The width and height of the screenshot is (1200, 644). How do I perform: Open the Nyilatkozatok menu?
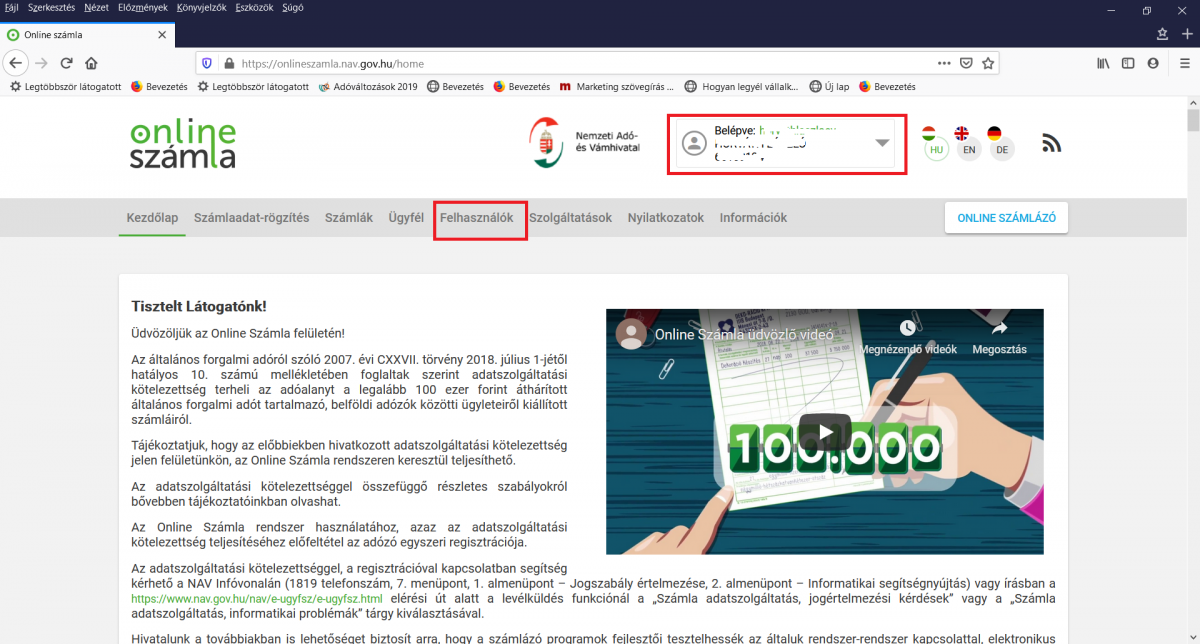pos(666,218)
